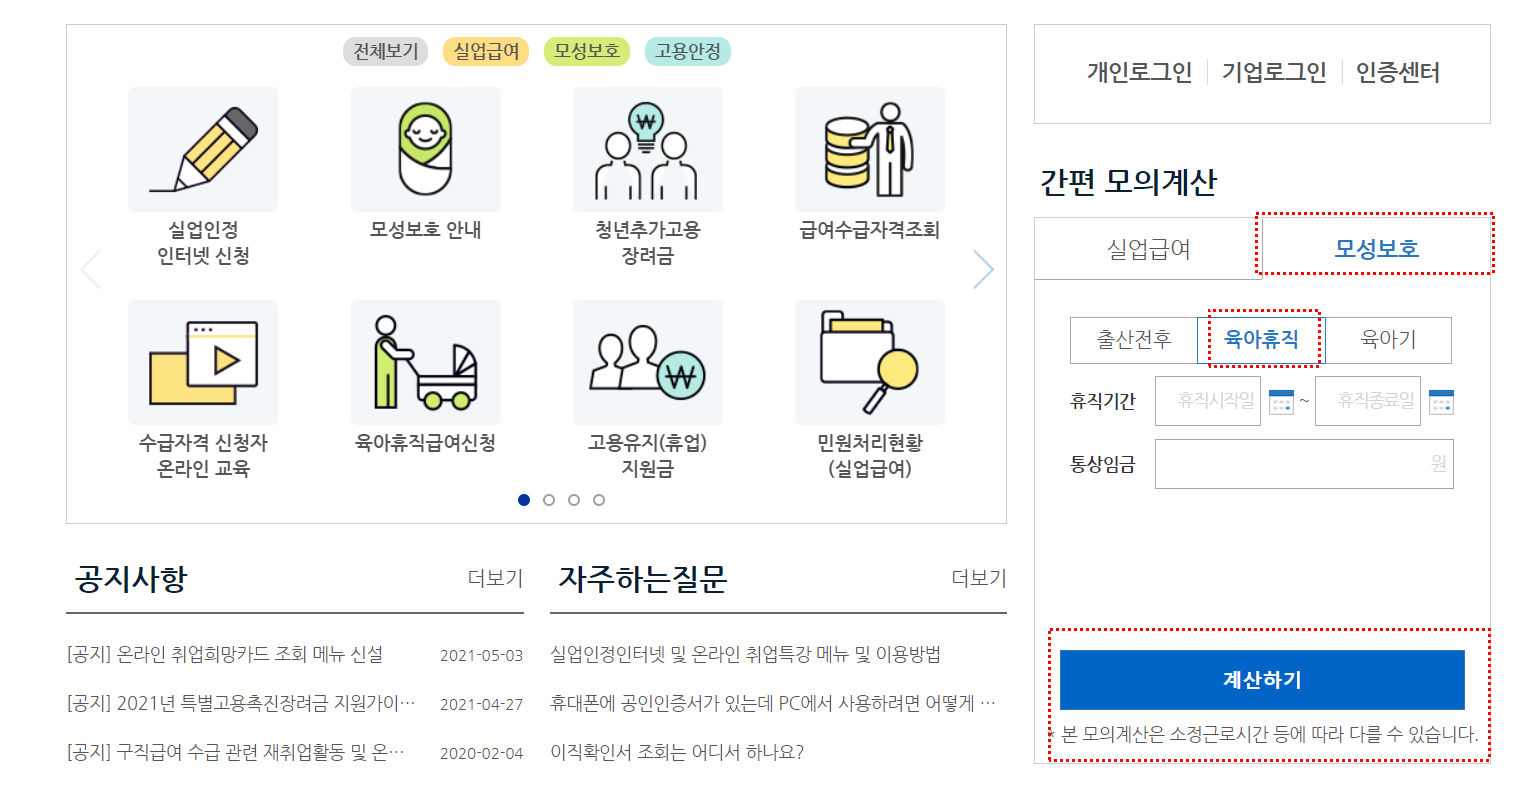1517x789 pixels.
Task: Click the 육아휴직급여신청 stroller icon
Action: 425,362
